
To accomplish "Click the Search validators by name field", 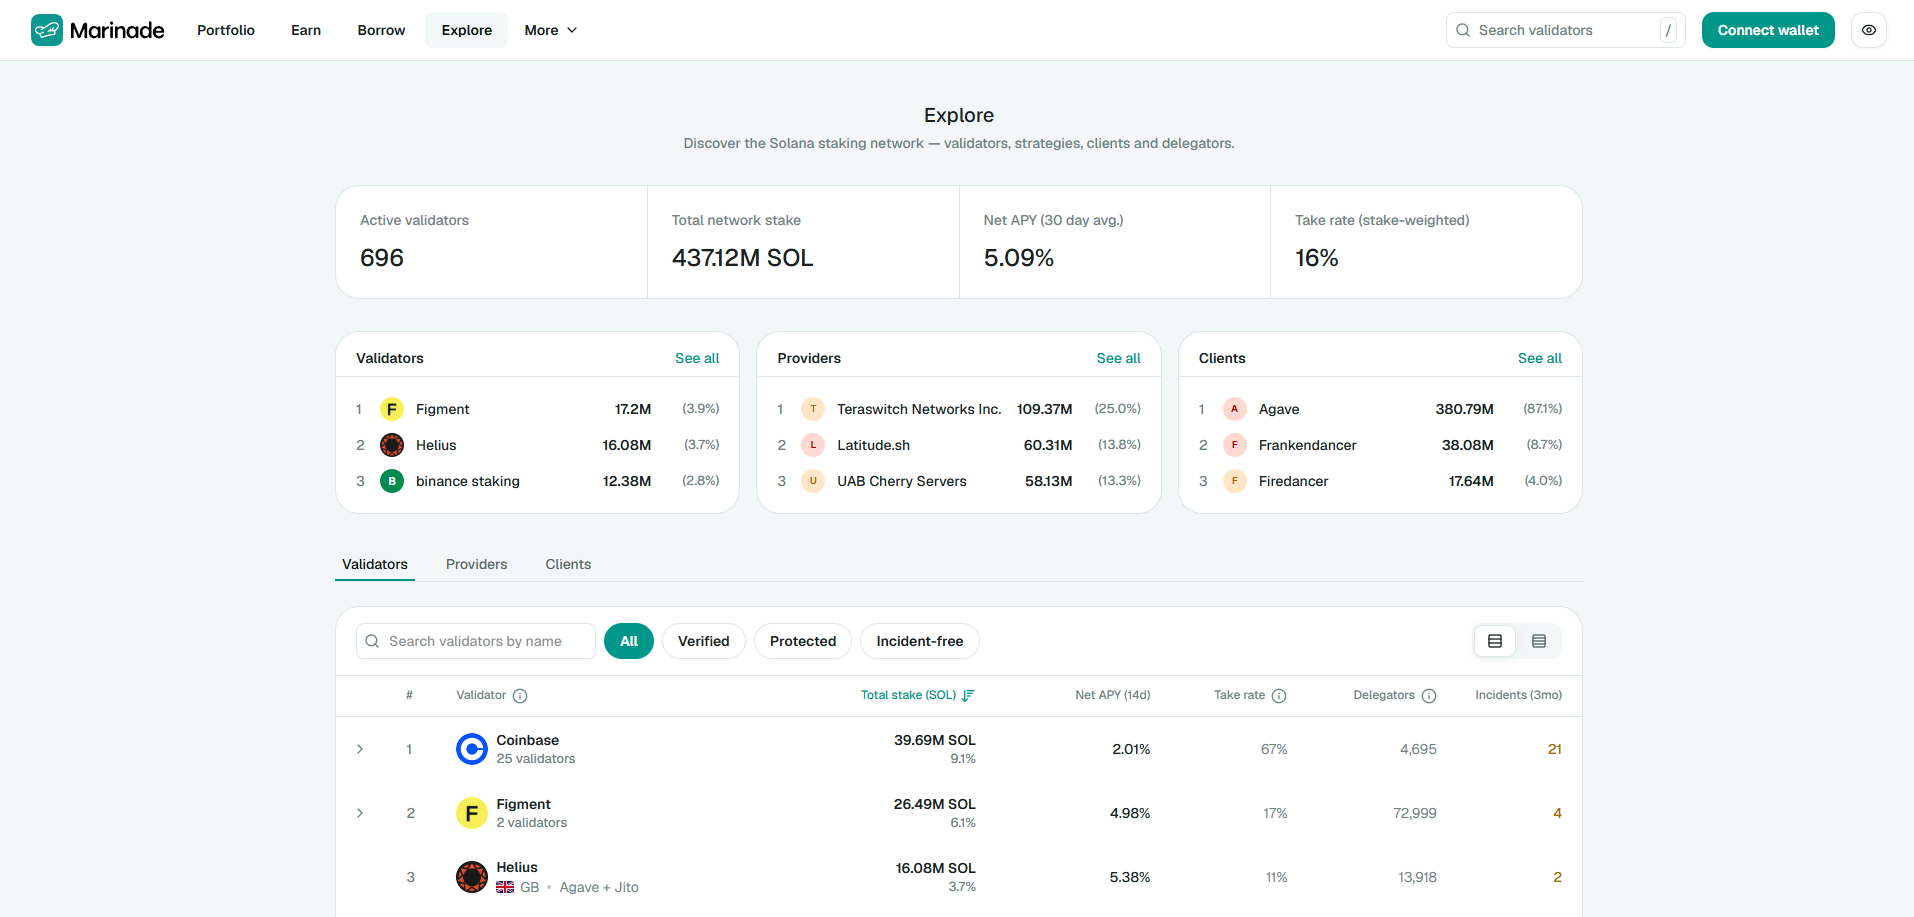I will (476, 641).
